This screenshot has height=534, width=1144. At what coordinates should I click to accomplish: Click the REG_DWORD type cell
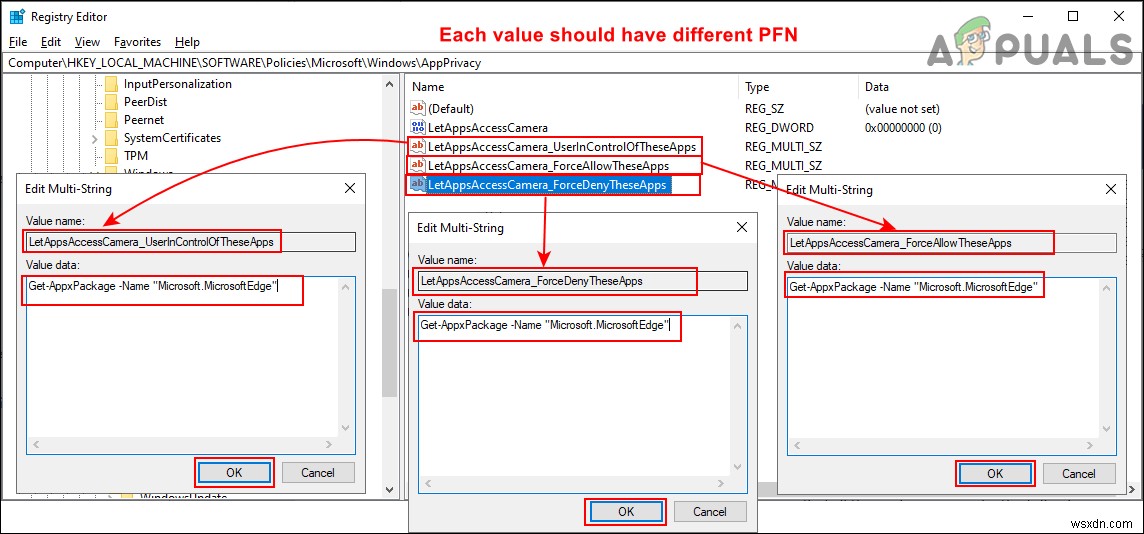click(778, 127)
